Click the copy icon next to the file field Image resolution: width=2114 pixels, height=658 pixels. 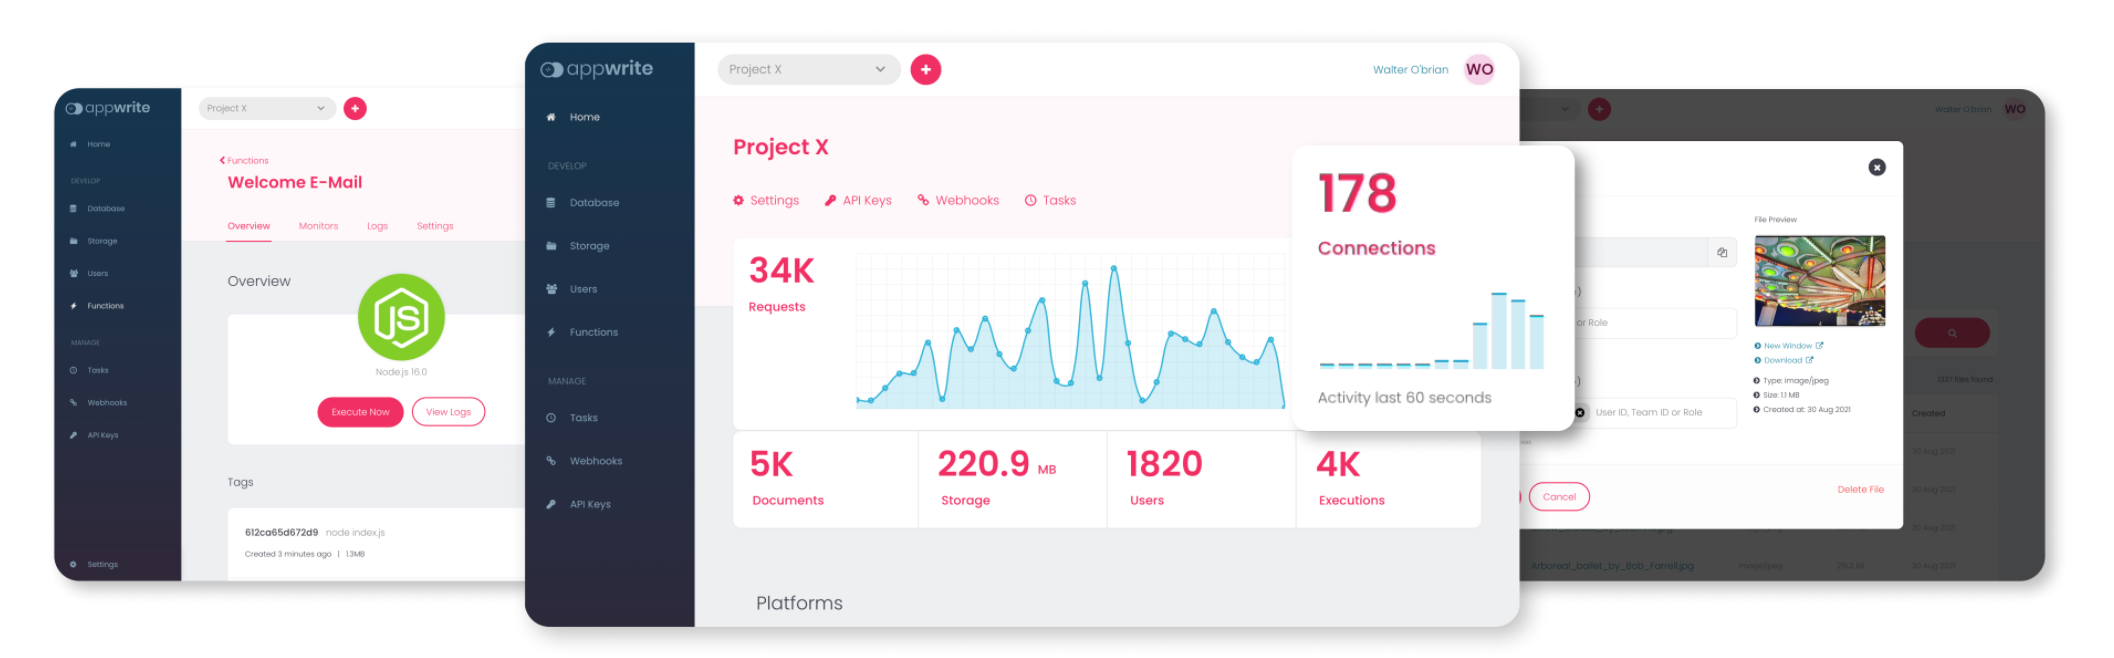coord(1722,253)
